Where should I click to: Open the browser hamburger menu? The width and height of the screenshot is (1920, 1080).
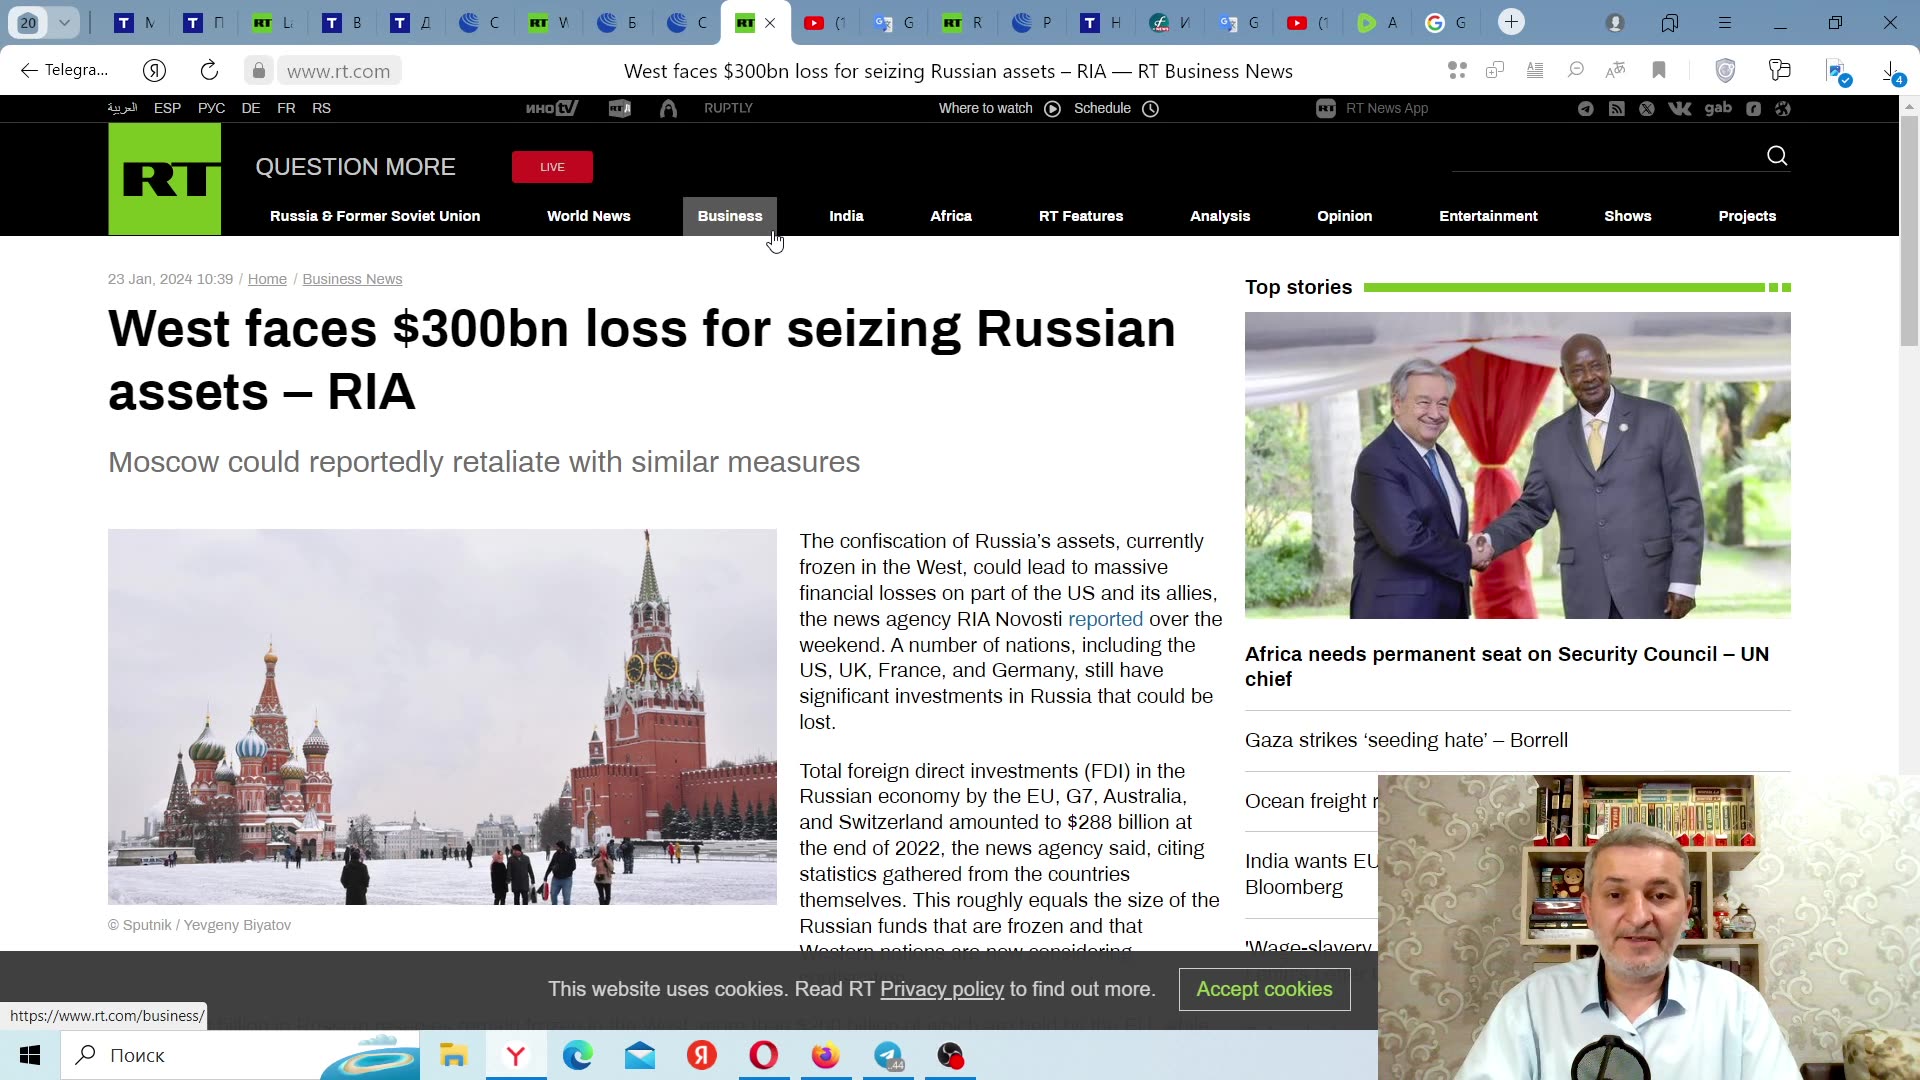click(1725, 22)
